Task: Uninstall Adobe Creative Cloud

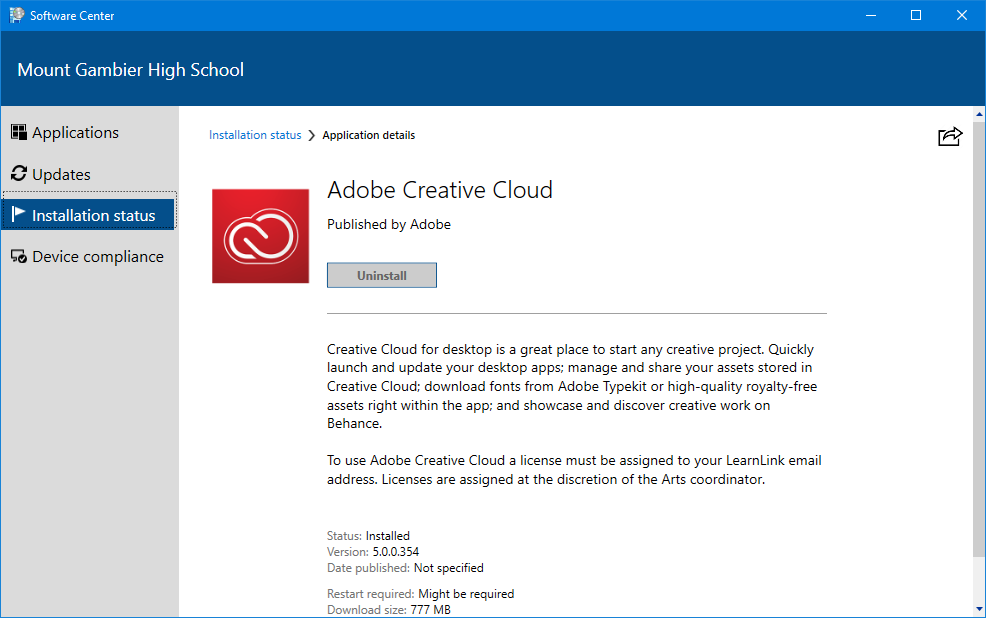Action: 382,275
